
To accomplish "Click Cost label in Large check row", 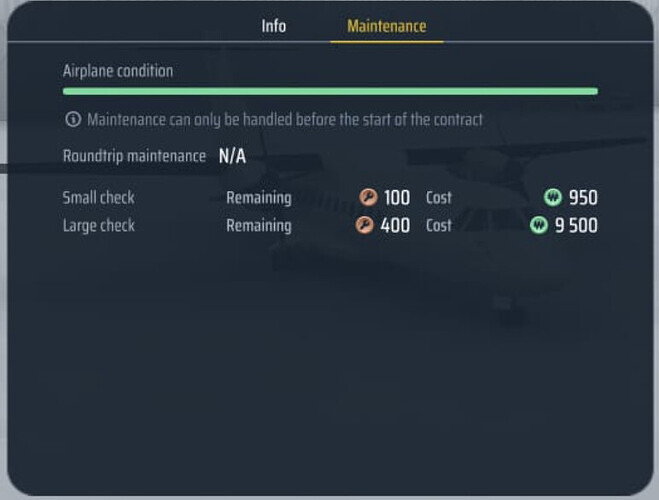I will [439, 226].
